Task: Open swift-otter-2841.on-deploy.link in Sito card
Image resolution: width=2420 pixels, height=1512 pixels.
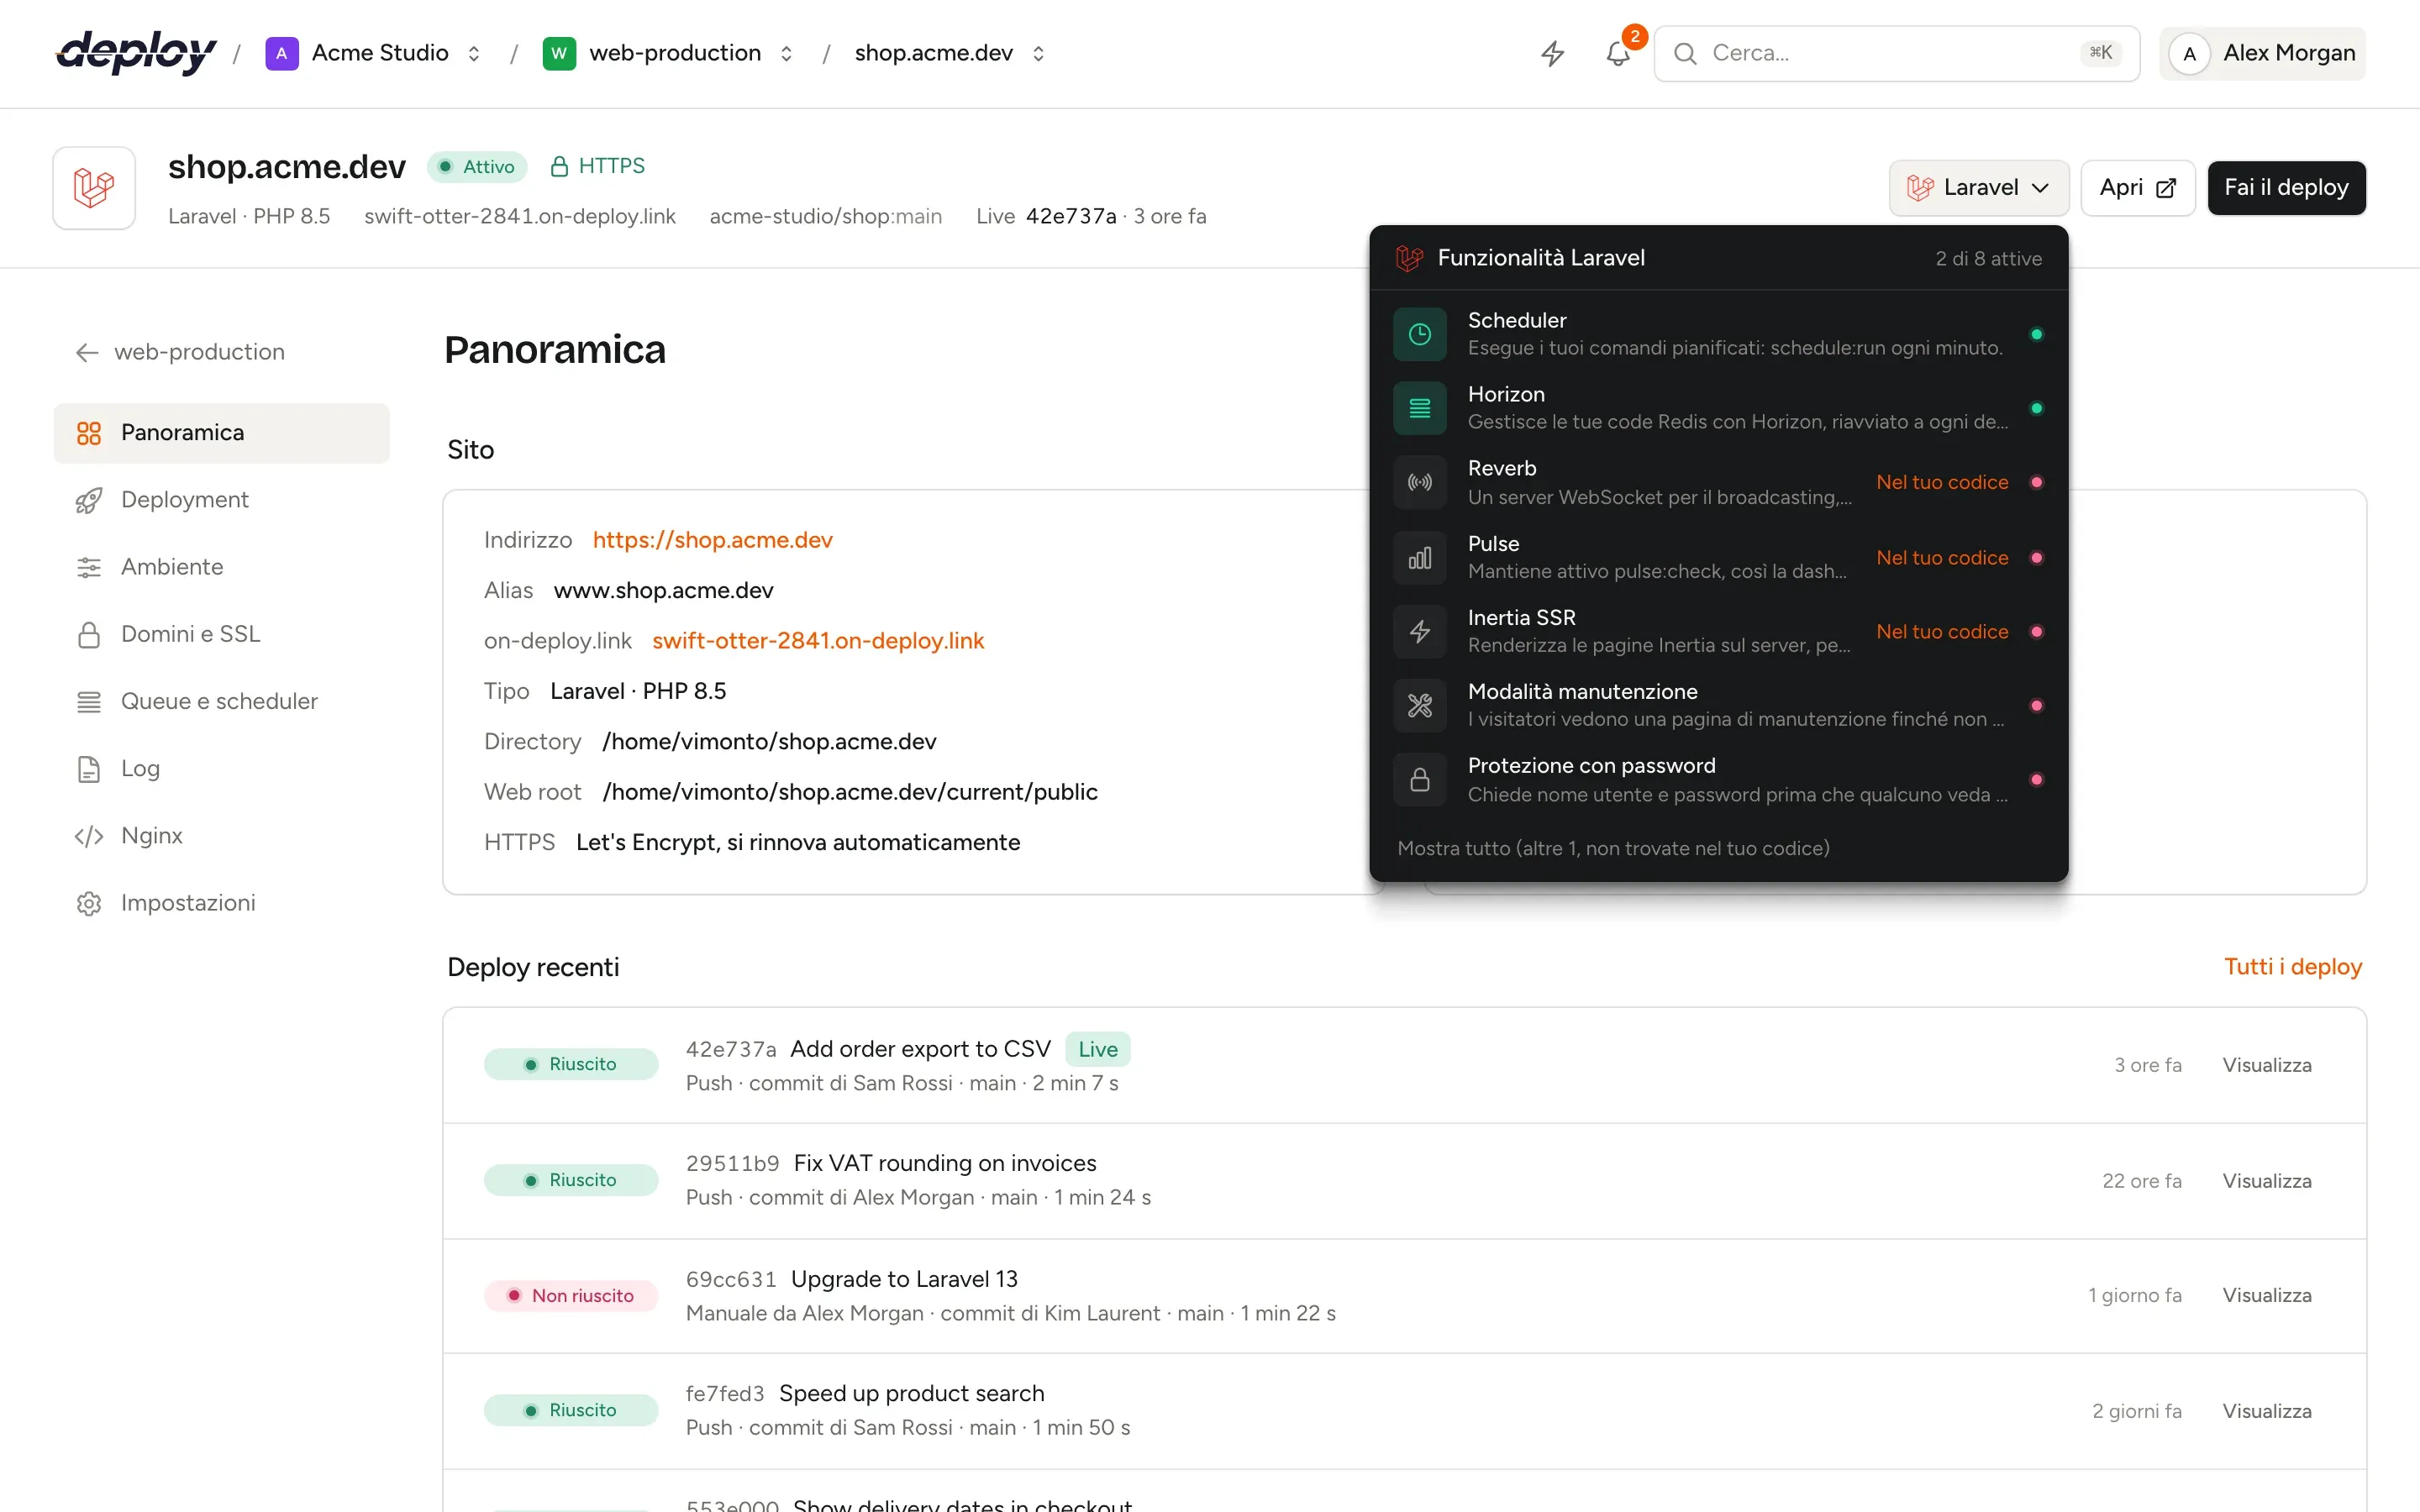Action: click(x=818, y=641)
